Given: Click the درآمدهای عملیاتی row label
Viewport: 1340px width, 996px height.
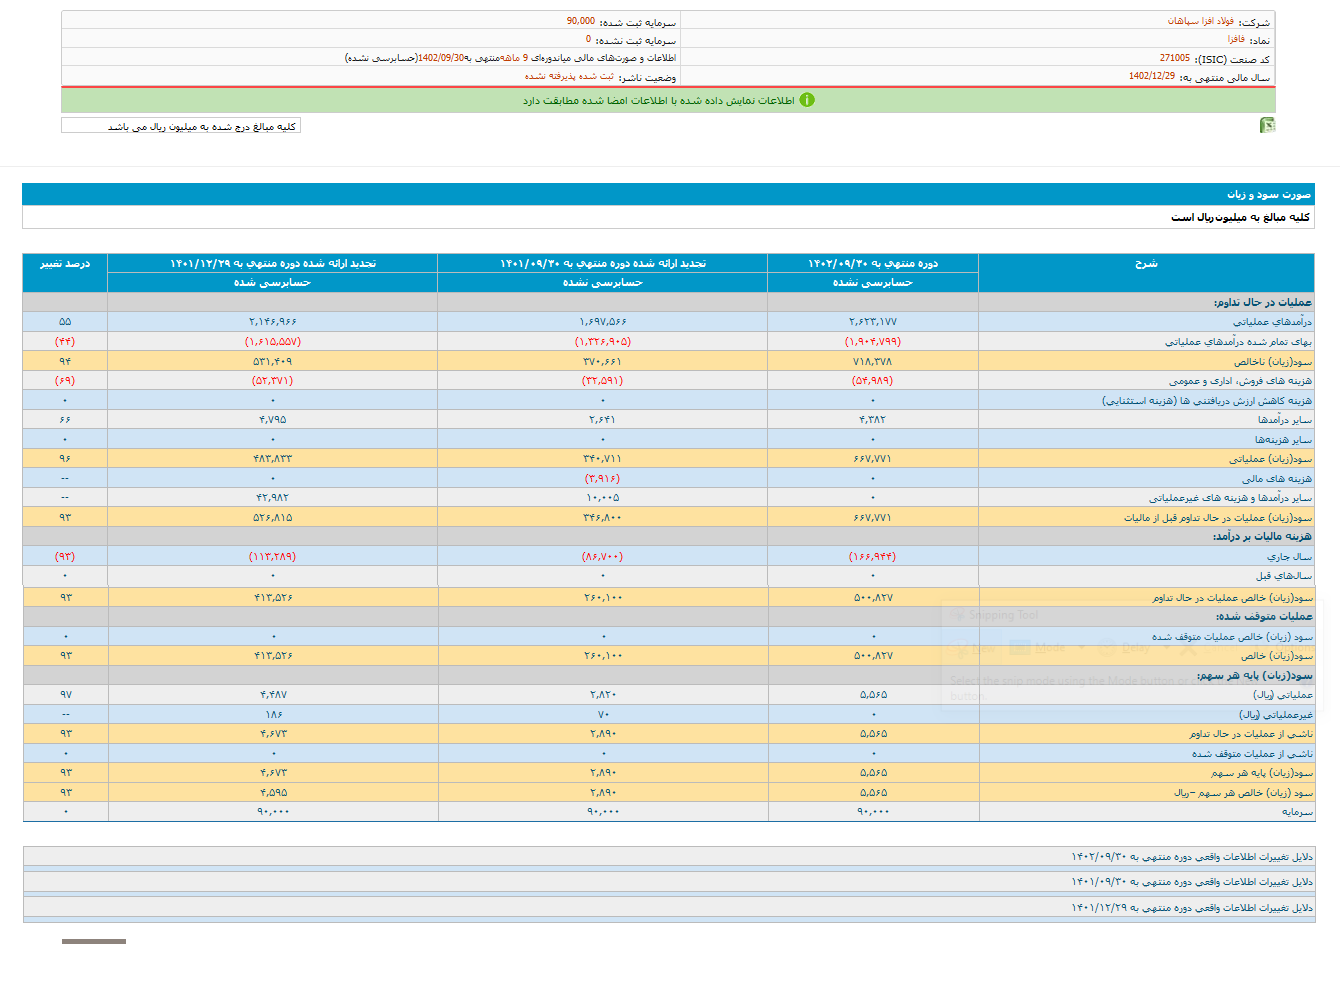Looking at the screenshot, I should tap(1271, 322).
